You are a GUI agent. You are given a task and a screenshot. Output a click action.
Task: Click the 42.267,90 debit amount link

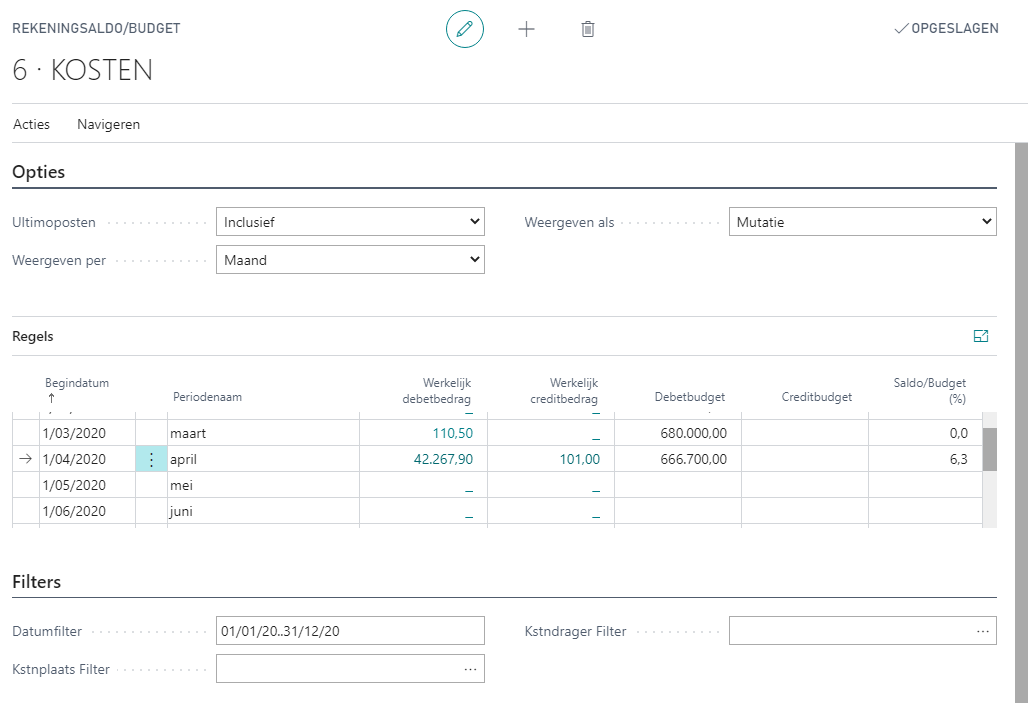coord(443,460)
